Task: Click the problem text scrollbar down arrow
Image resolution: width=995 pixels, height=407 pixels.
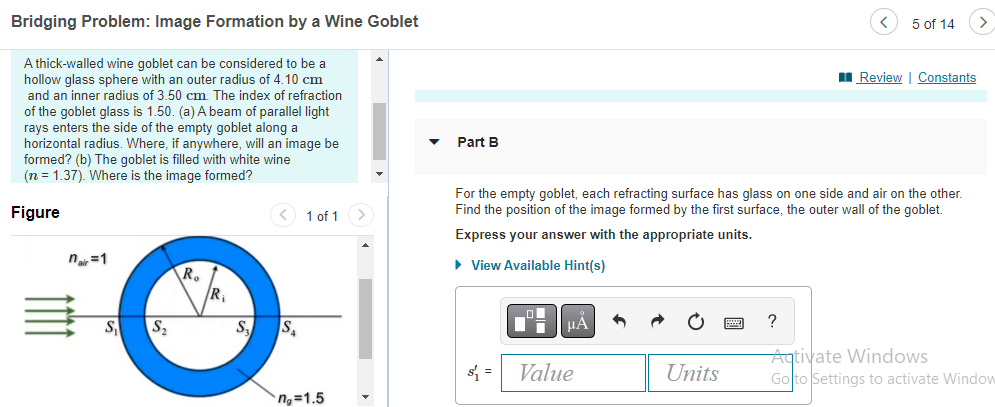Action: [x=379, y=174]
